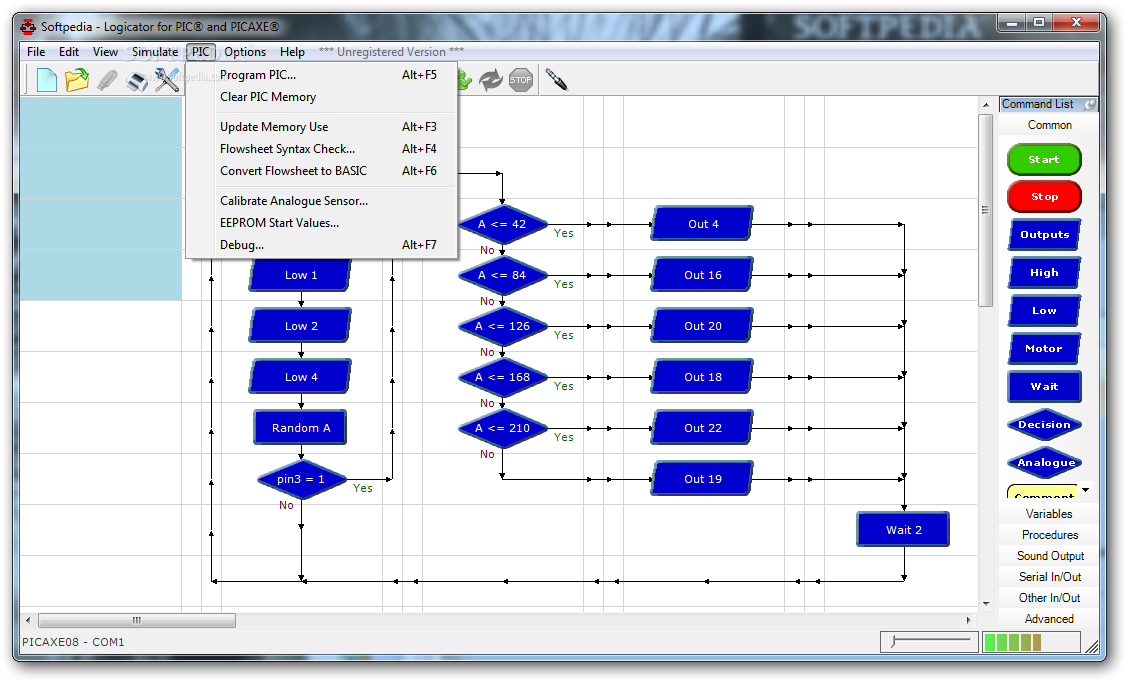Click the horizontal scrollbar right arrow
This screenshot has width=1127, height=682.
[x=968, y=620]
